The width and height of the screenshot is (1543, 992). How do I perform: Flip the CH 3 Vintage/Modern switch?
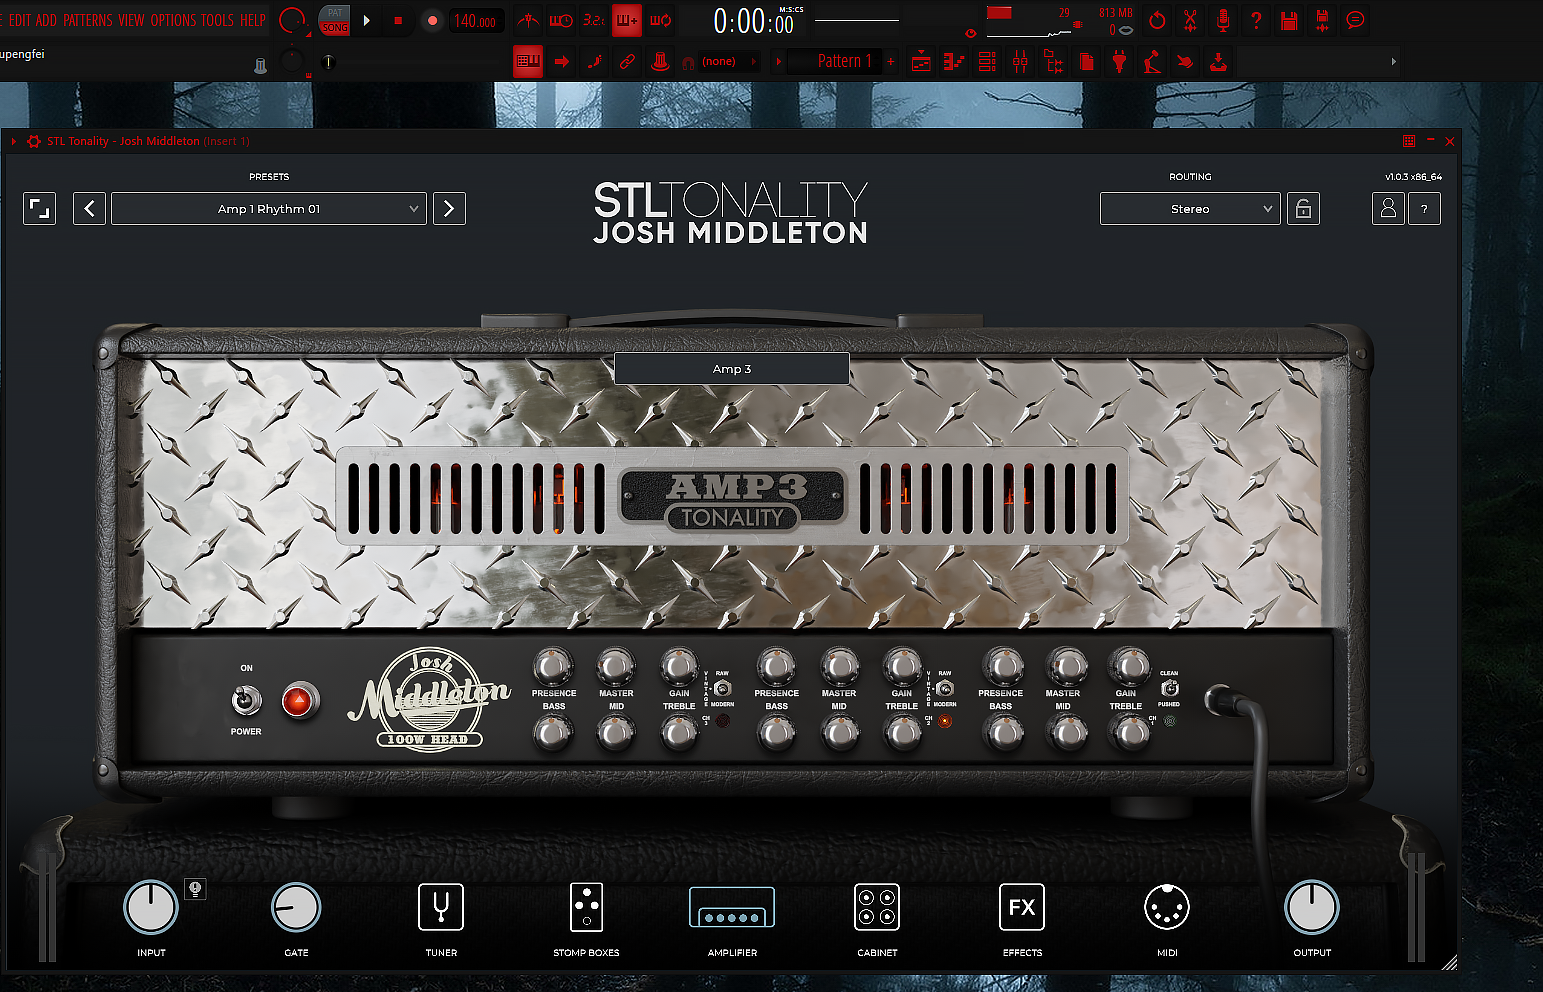tap(722, 688)
